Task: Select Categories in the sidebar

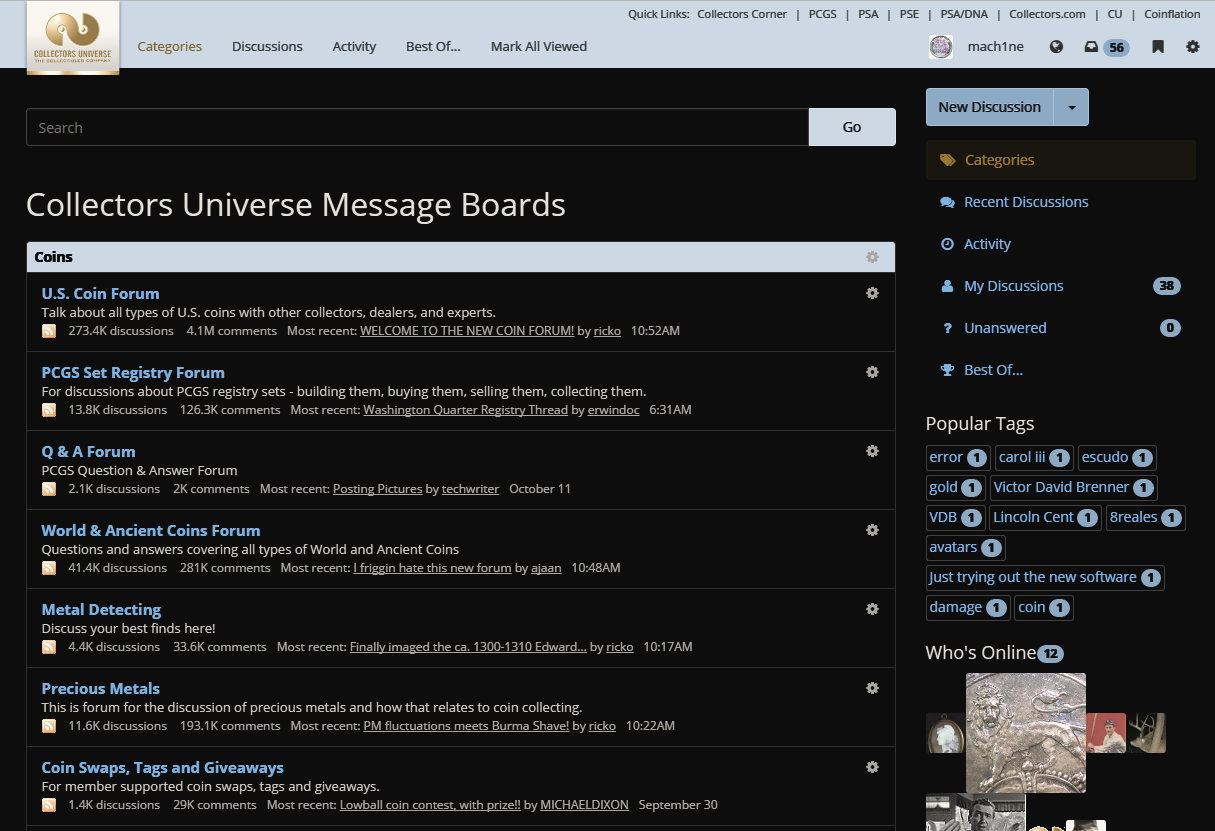Action: [x=1061, y=160]
